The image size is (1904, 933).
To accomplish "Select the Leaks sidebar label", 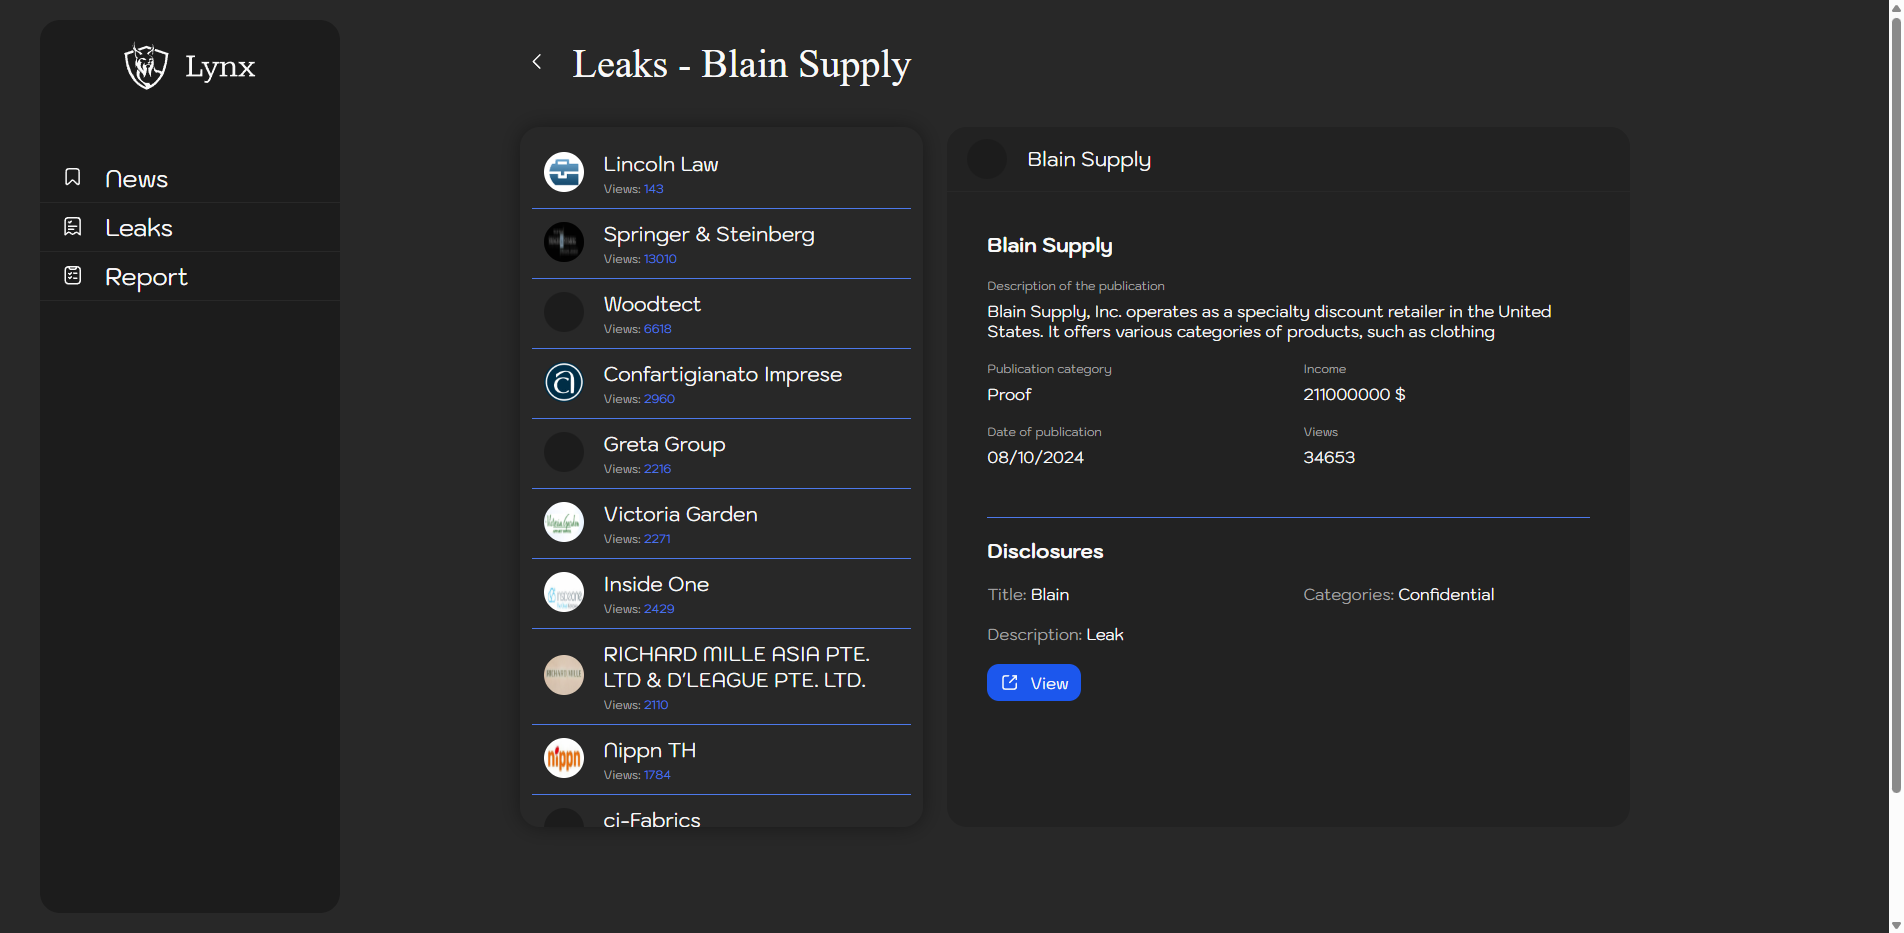I will coord(139,228).
